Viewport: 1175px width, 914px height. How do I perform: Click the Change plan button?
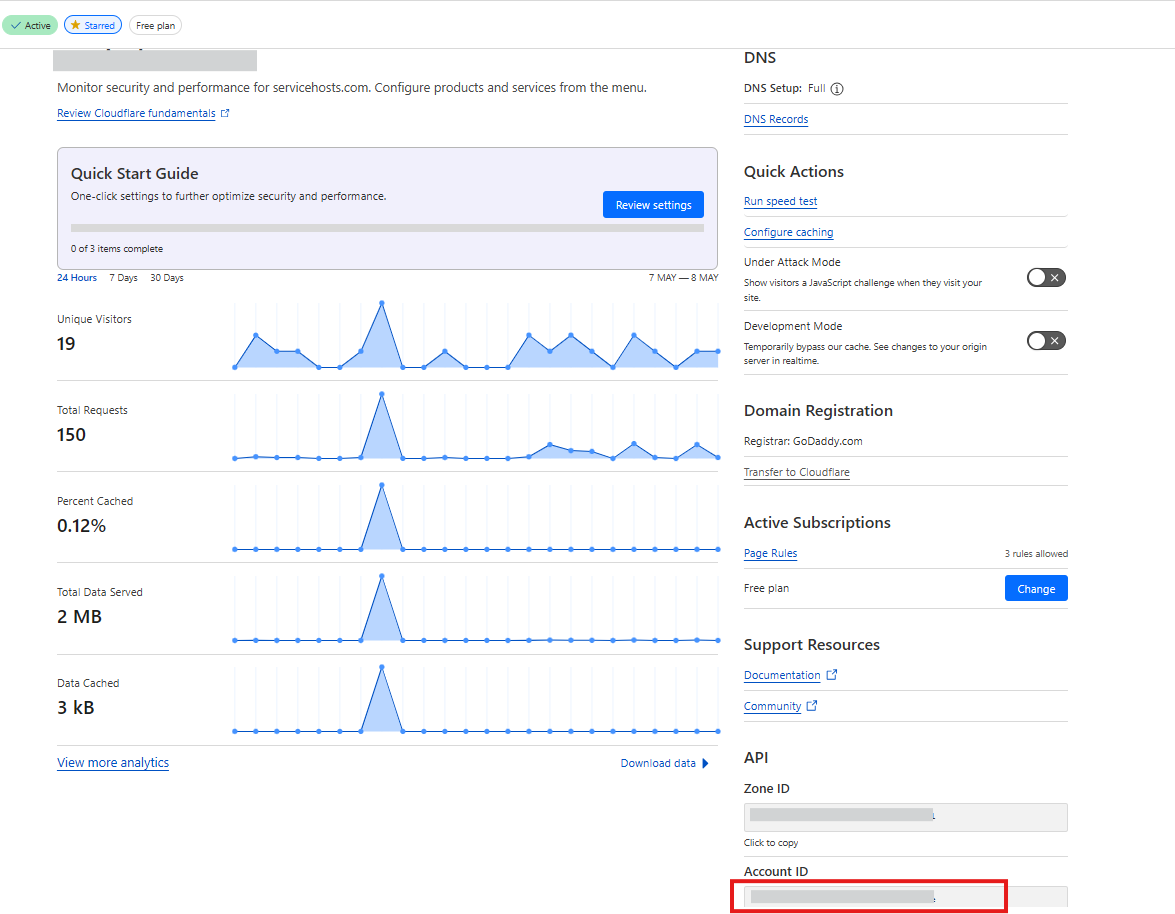pyautogui.click(x=1036, y=589)
